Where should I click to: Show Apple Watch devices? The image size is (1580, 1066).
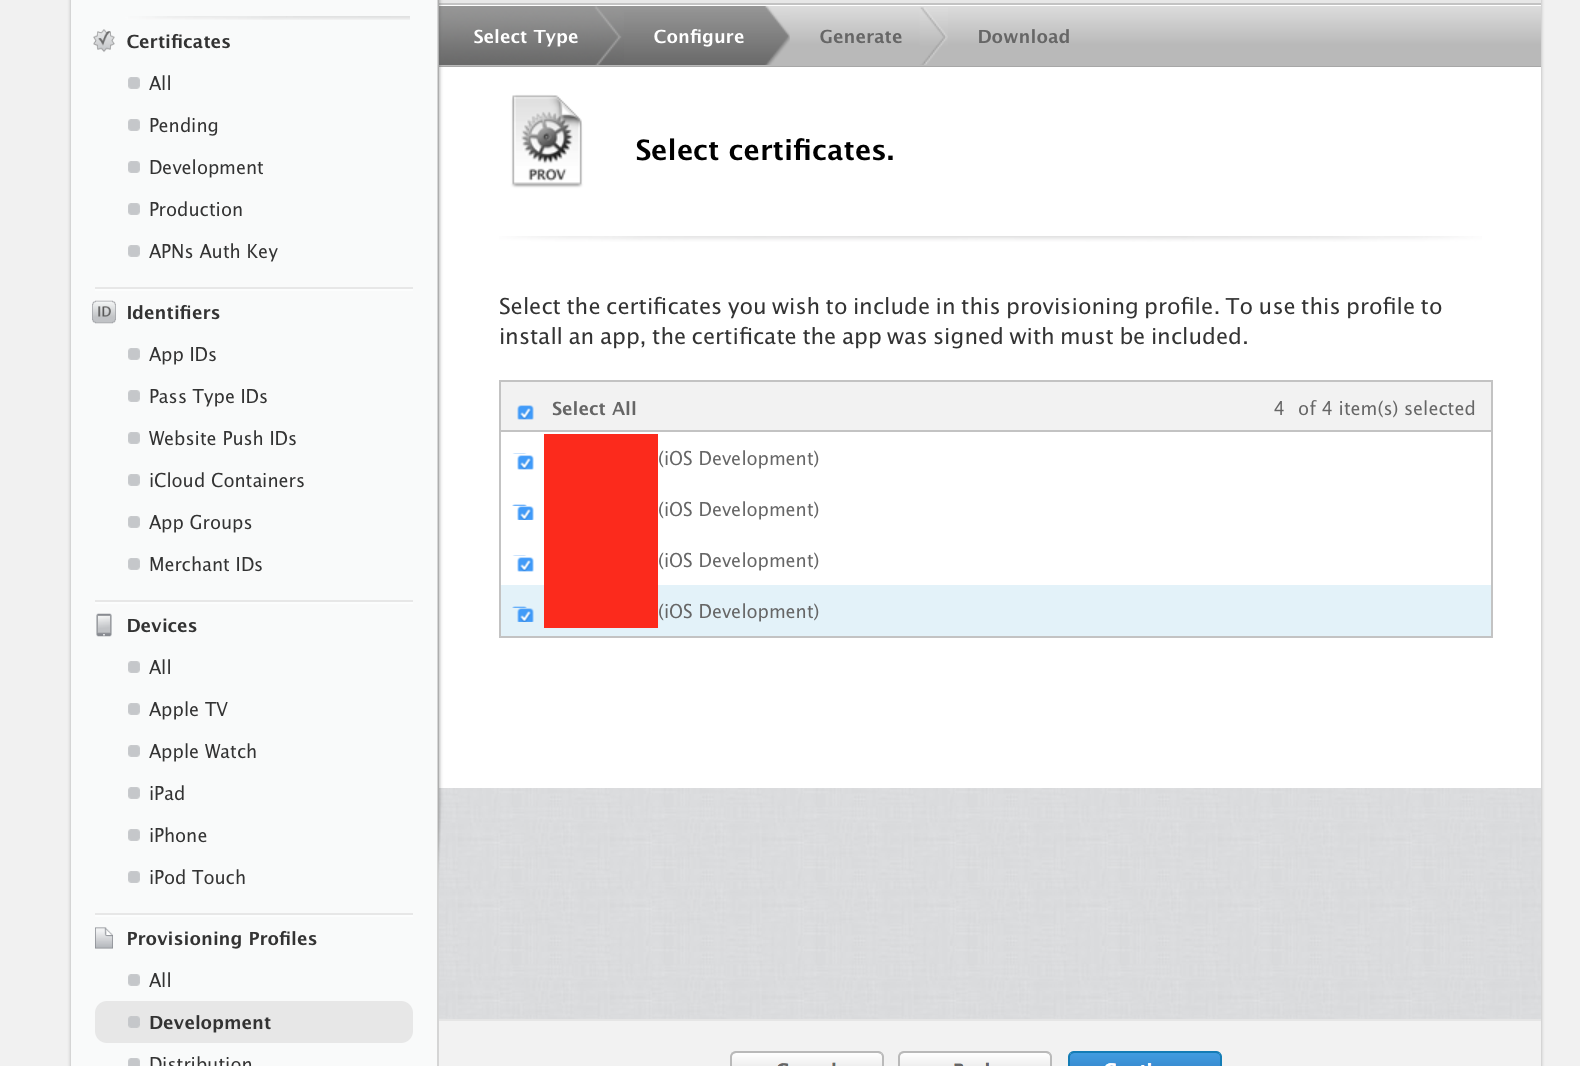[202, 751]
